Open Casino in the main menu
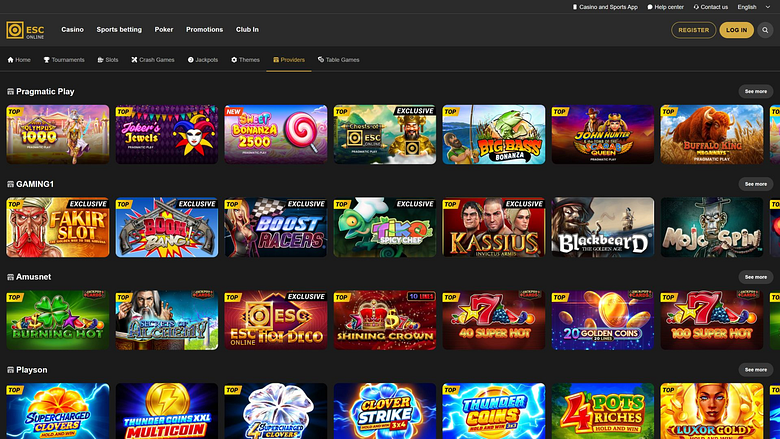This screenshot has width=780, height=439. pyautogui.click(x=72, y=29)
